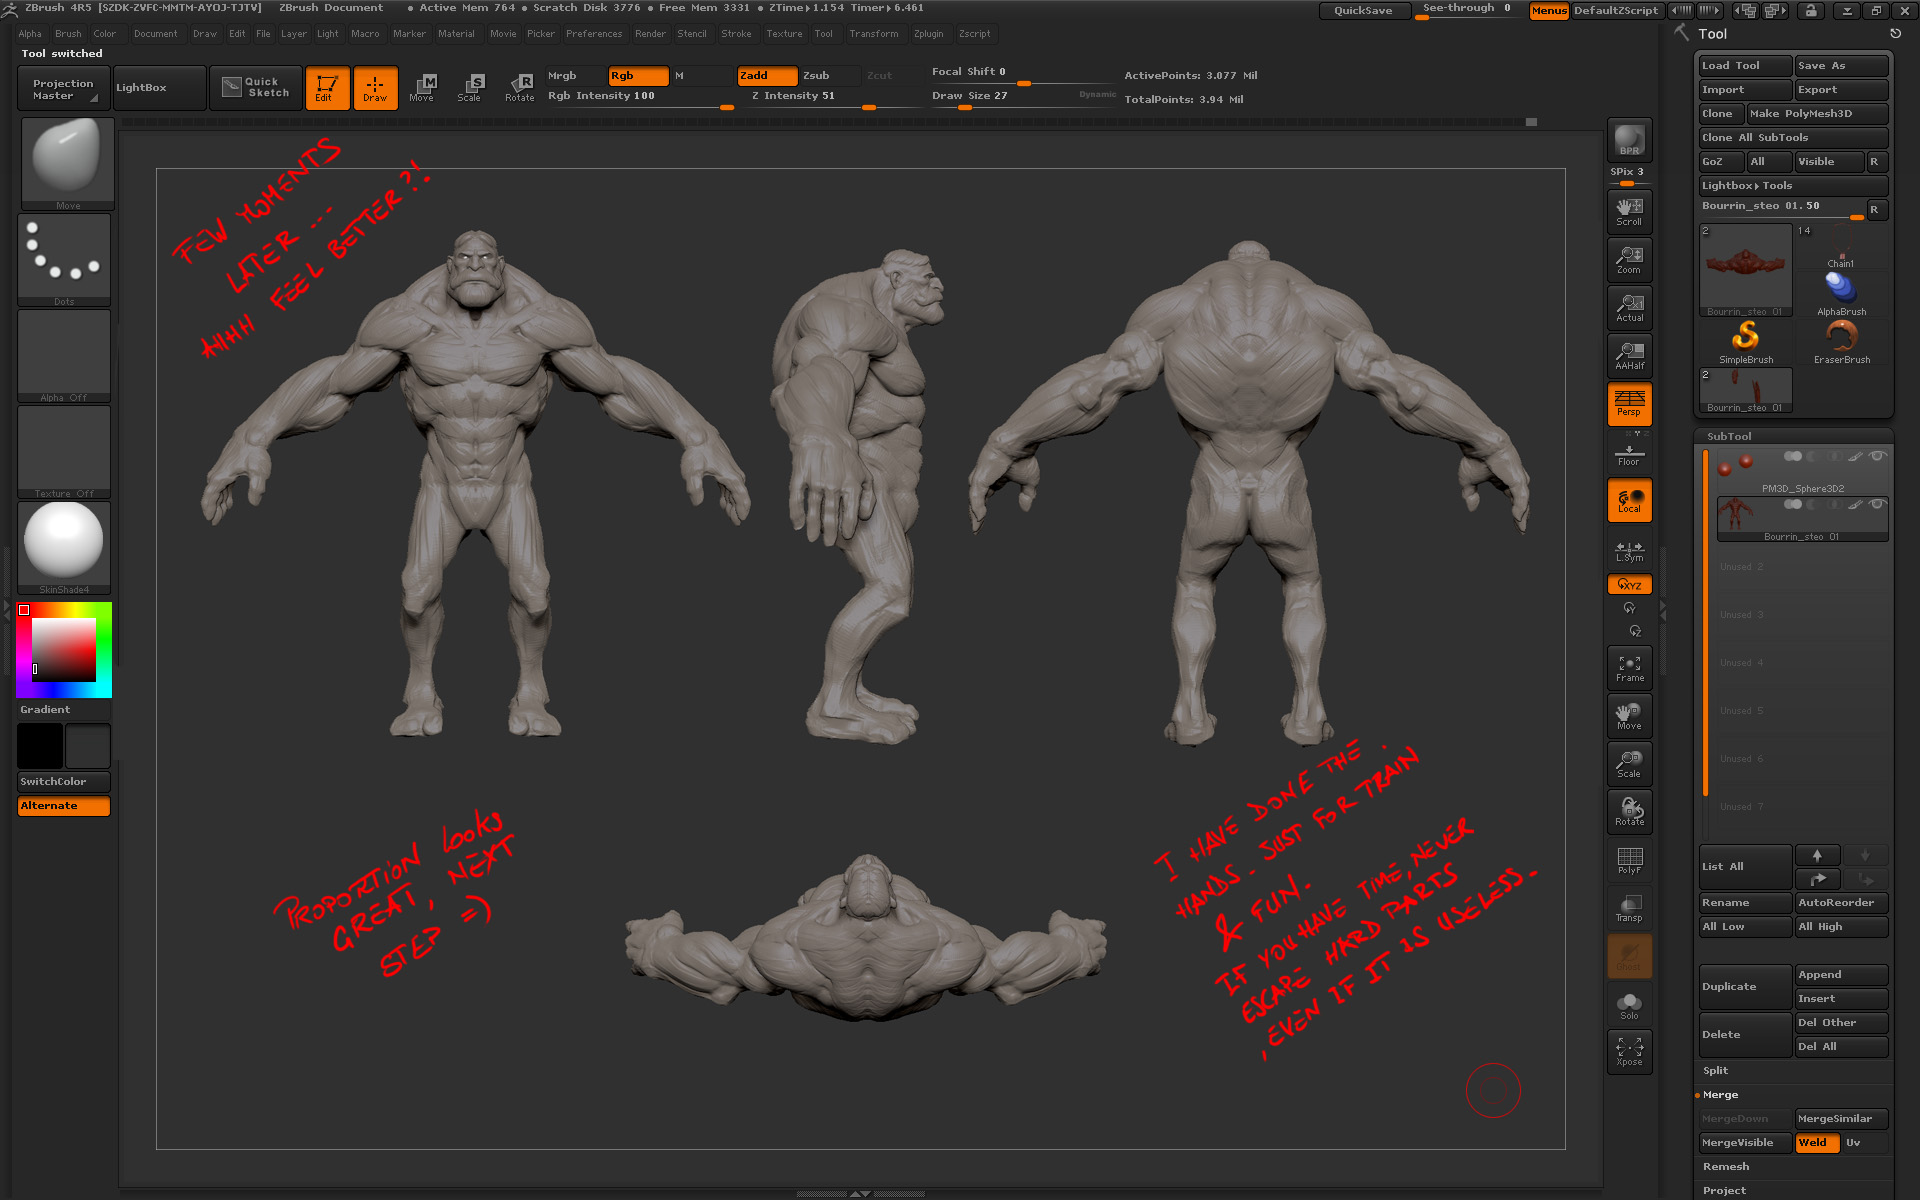
Task: Click the QuickSave button
Action: (1363, 11)
